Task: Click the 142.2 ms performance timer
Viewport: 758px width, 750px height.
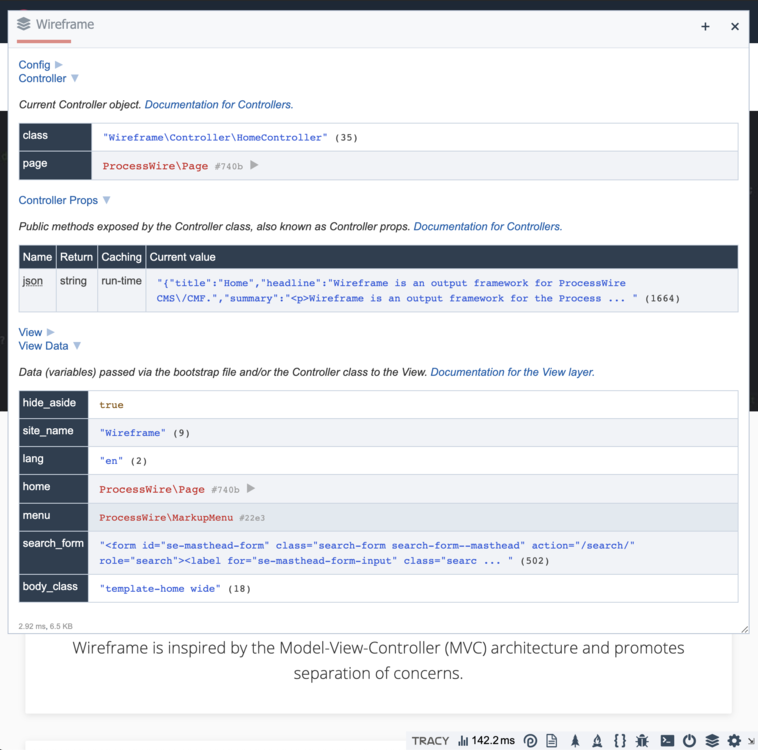Action: 486,741
